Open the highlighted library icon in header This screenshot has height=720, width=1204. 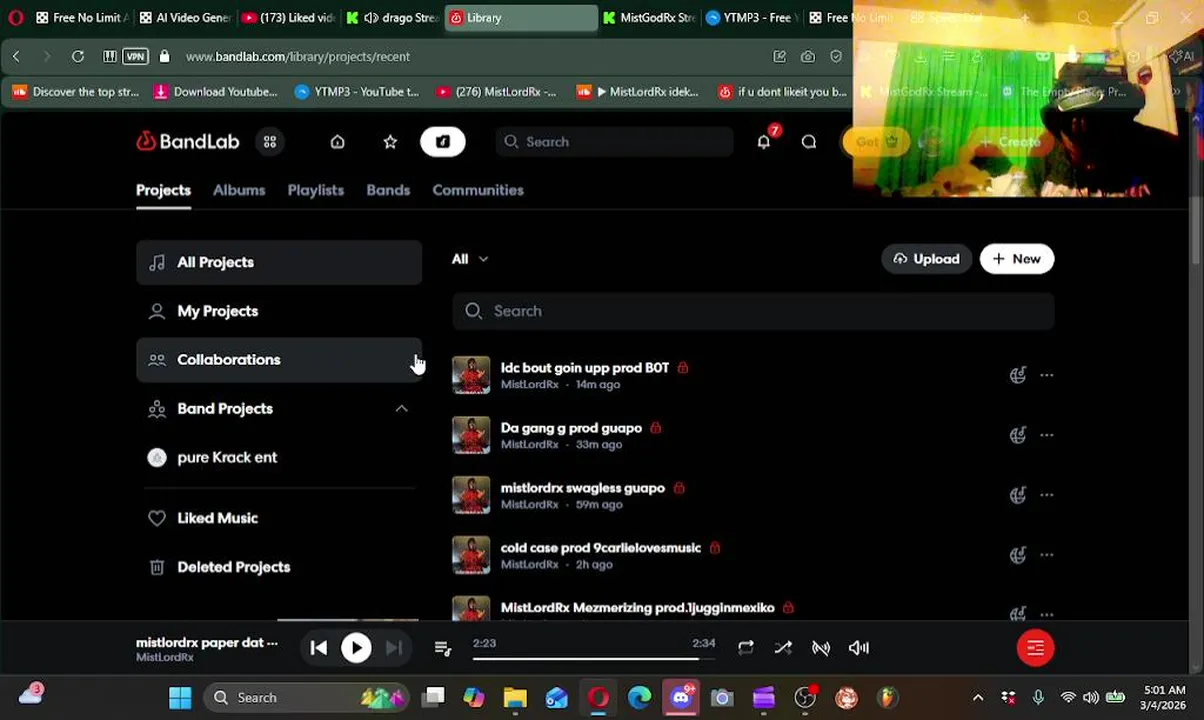pyautogui.click(x=443, y=142)
